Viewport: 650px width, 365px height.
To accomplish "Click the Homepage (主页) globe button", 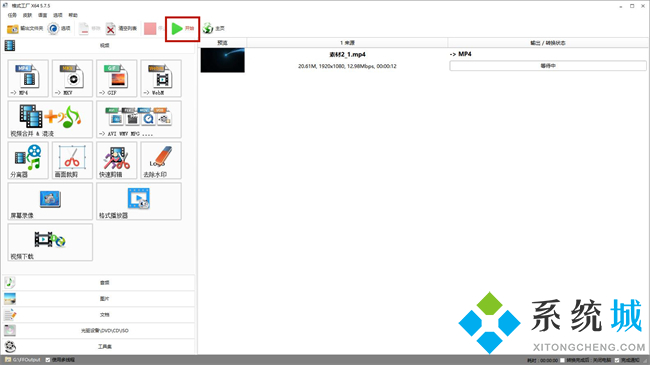I will [x=213, y=28].
